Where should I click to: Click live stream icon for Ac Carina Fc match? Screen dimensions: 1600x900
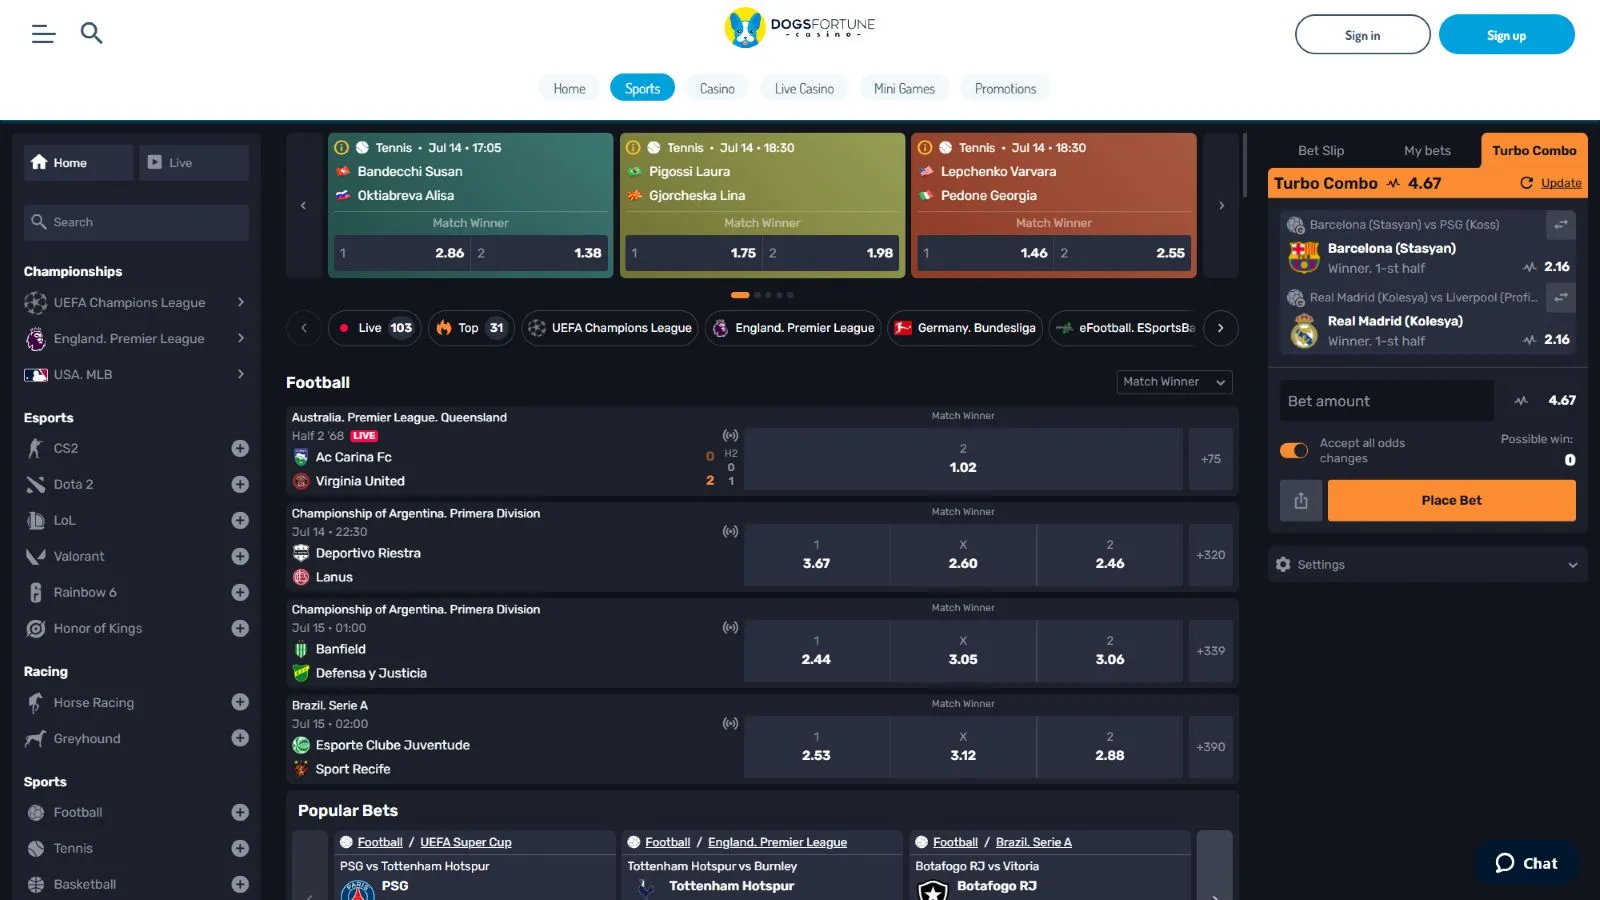coord(730,436)
